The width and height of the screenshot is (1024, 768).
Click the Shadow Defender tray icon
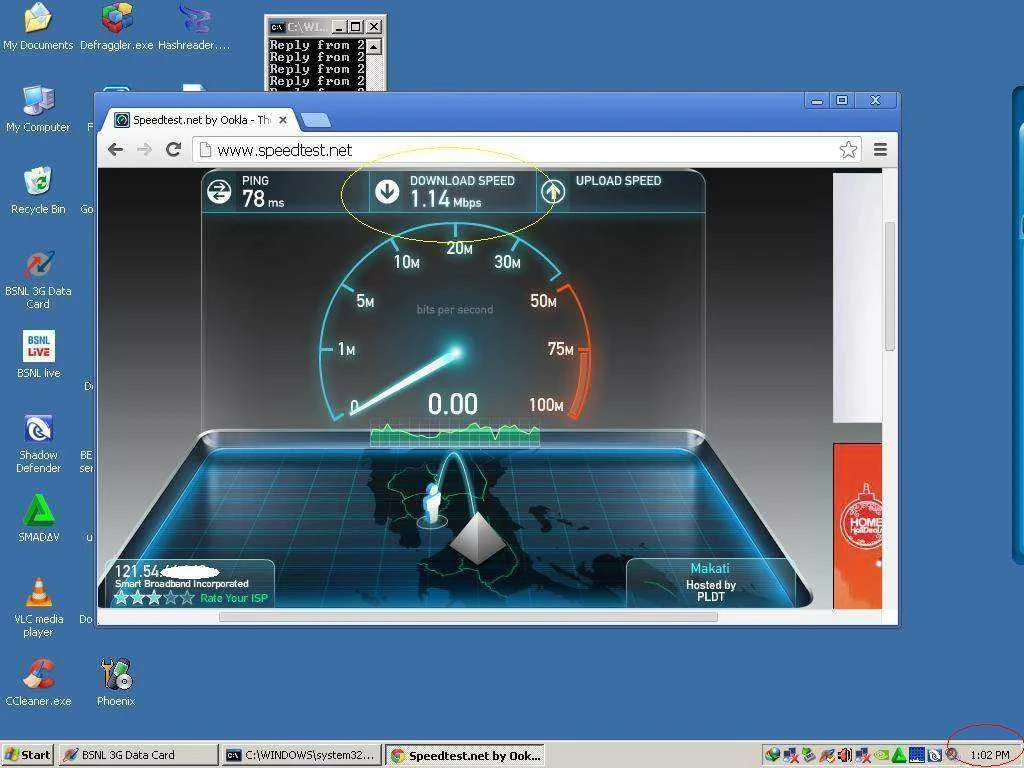(935, 755)
